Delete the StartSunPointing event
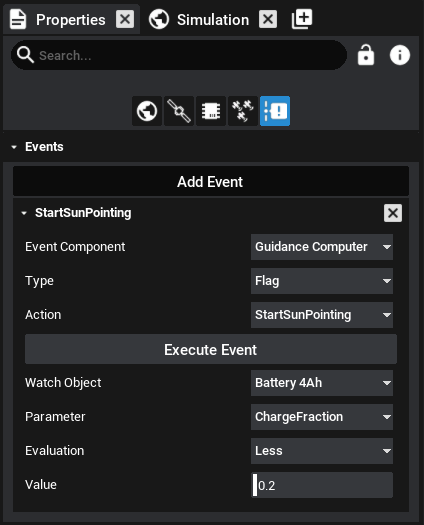Viewport: 424px width, 525px height. (x=393, y=213)
